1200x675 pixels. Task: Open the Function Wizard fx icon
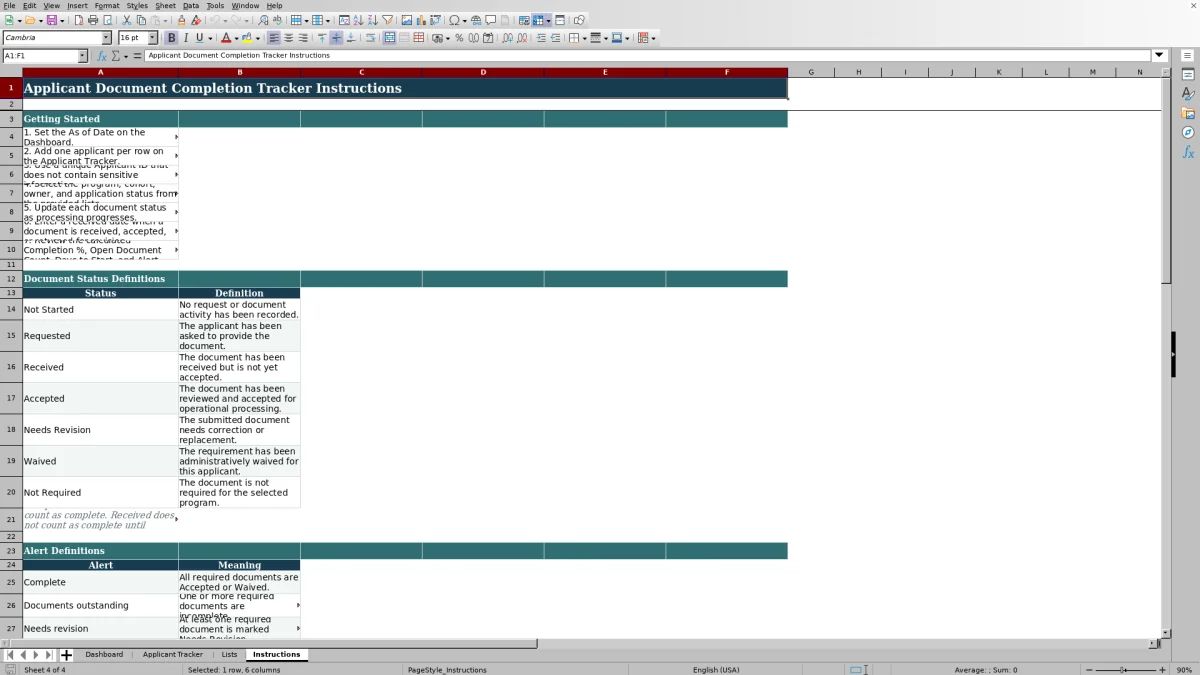(102, 56)
